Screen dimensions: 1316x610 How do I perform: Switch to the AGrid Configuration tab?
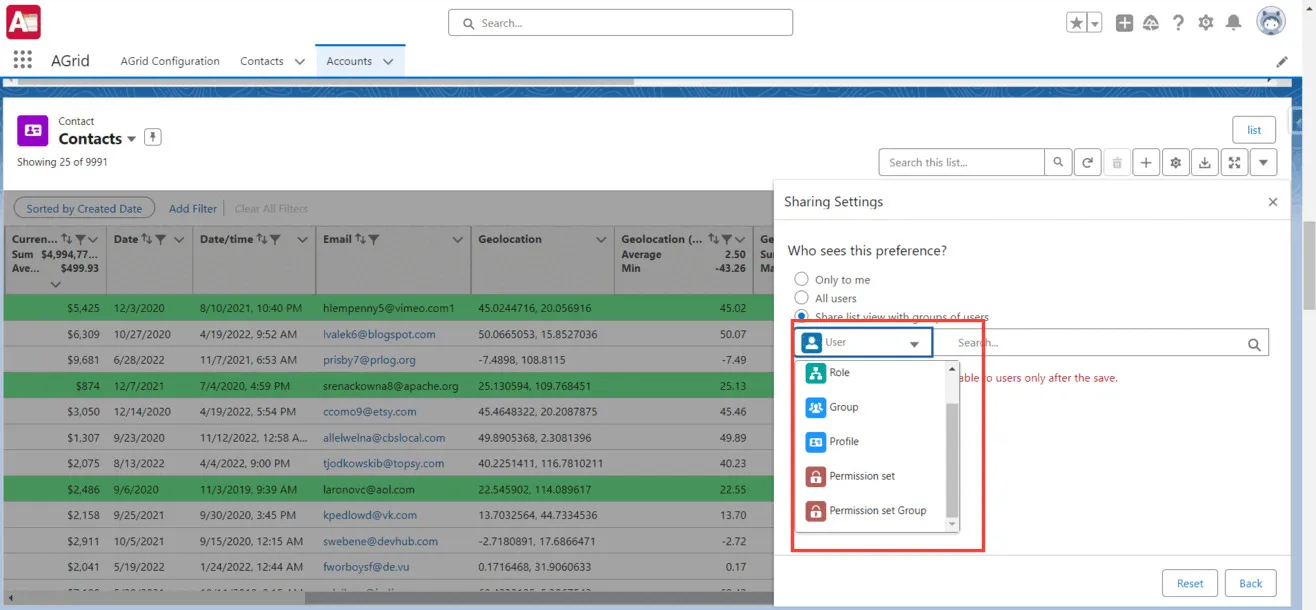pos(169,60)
